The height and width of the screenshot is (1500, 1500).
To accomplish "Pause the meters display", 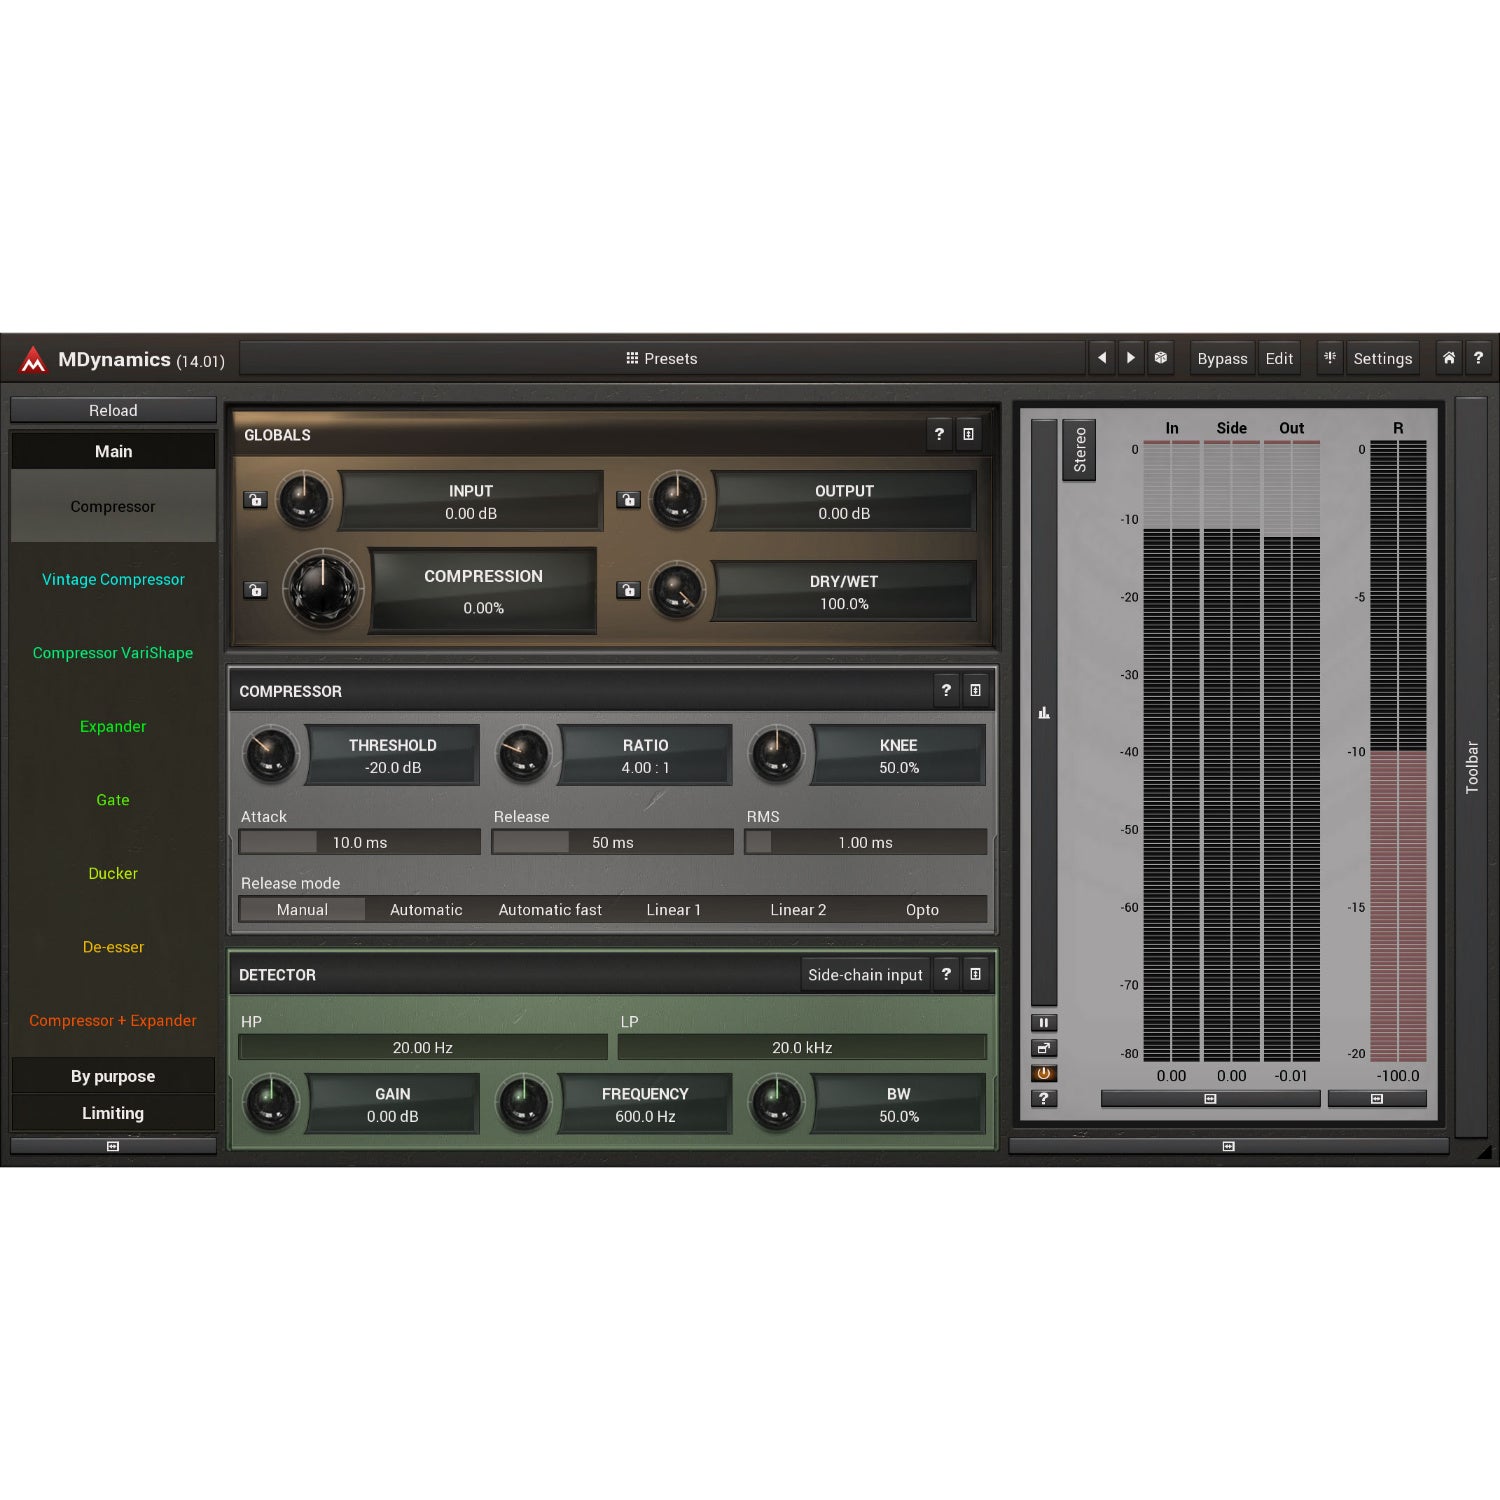I will [1044, 1023].
